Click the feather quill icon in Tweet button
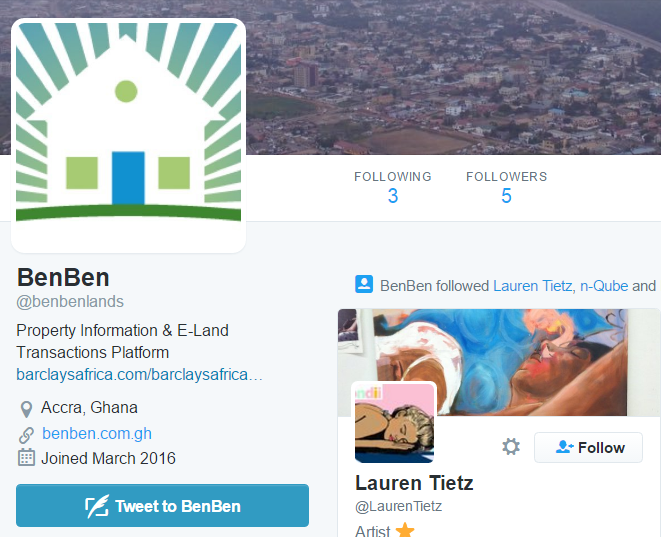661x537 pixels. click(97, 506)
